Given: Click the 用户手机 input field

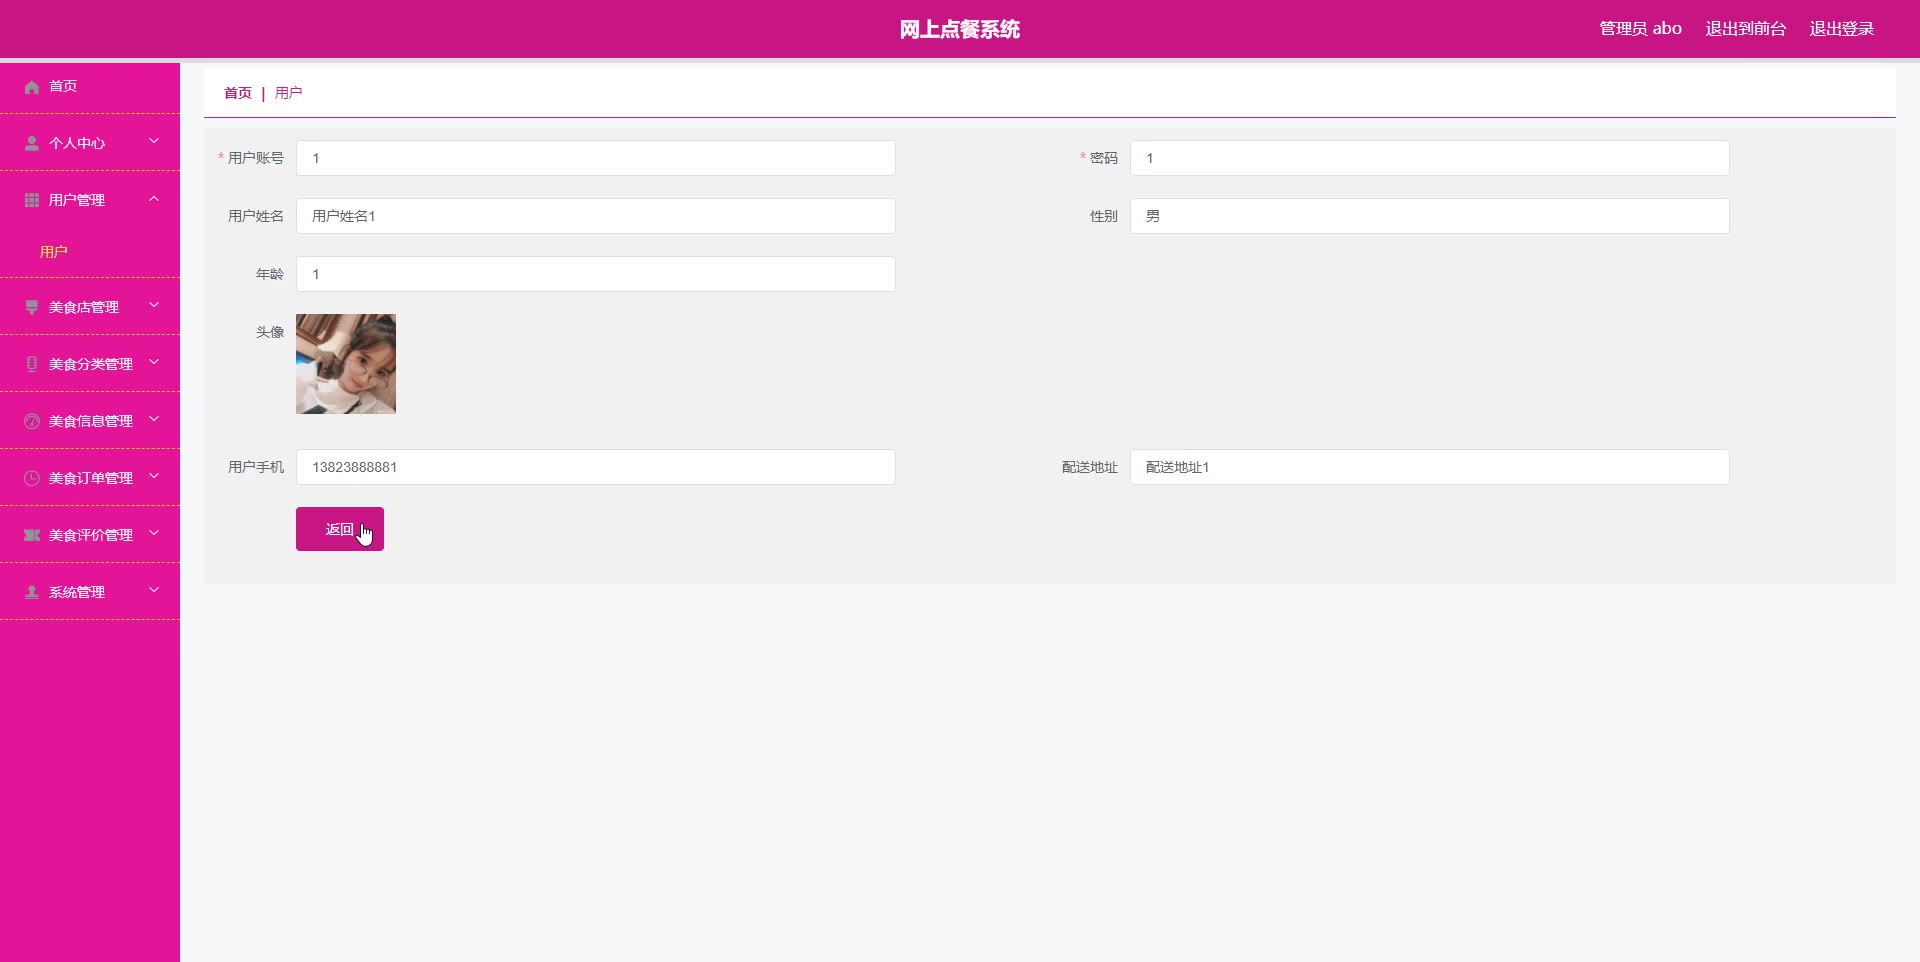Looking at the screenshot, I should coord(596,467).
